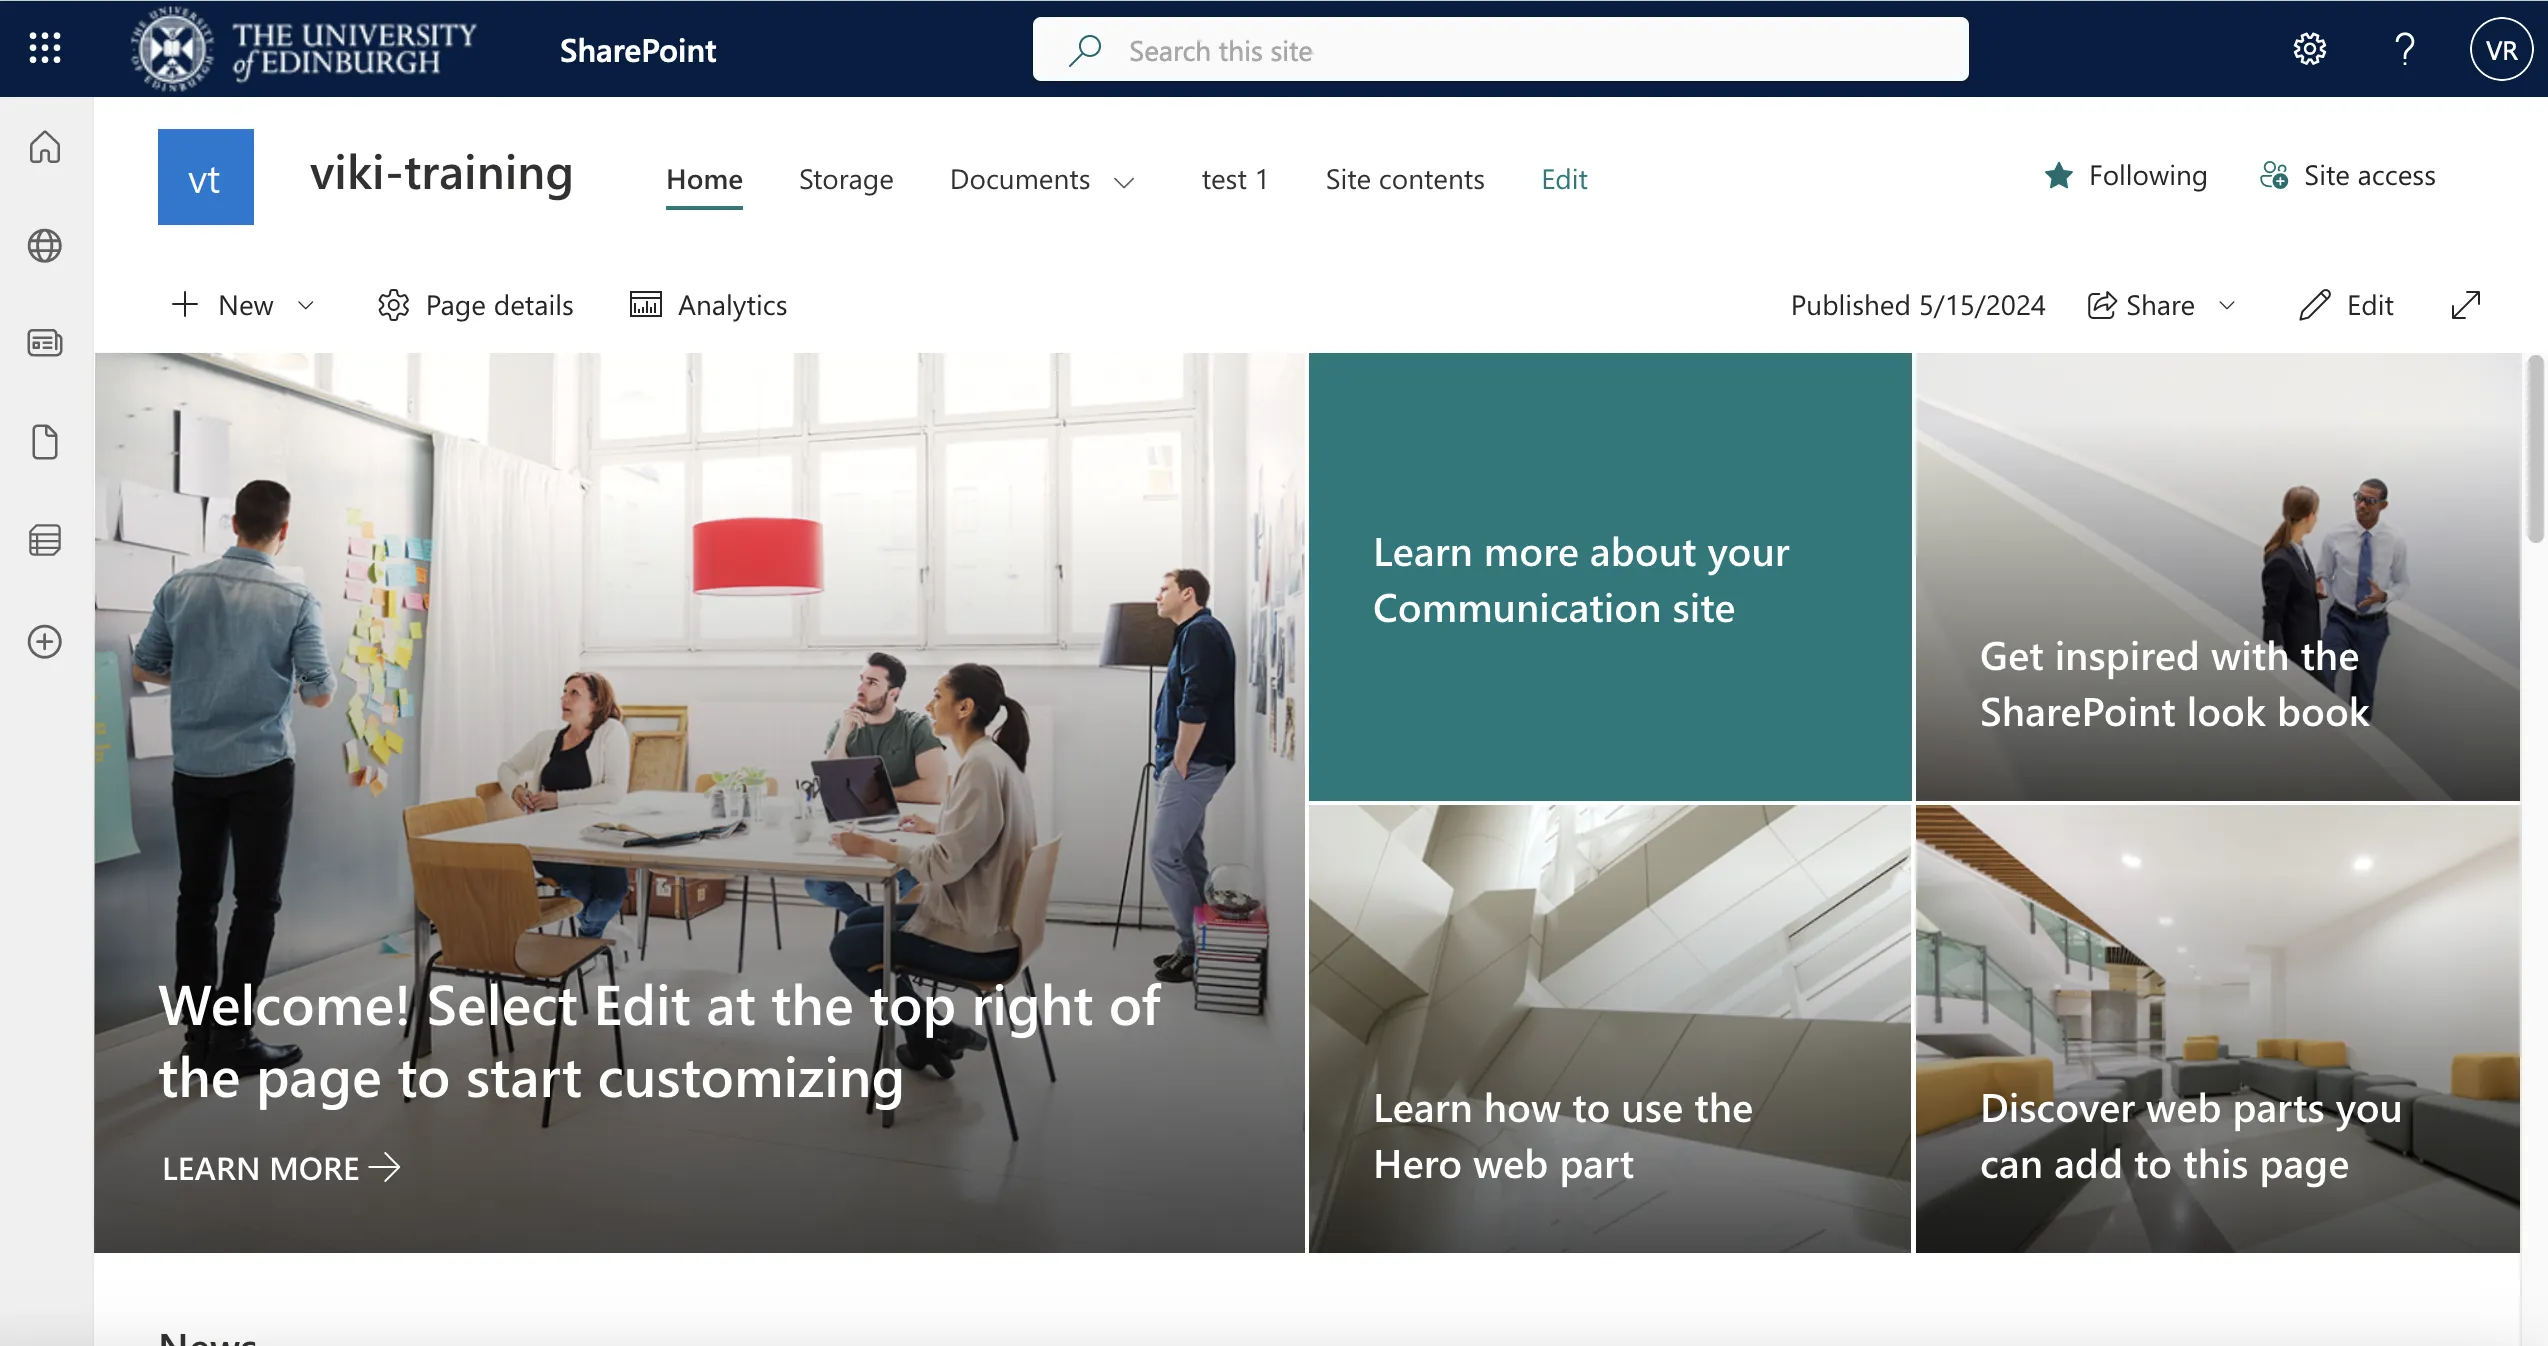Open the Help question mark icon

pos(2406,49)
